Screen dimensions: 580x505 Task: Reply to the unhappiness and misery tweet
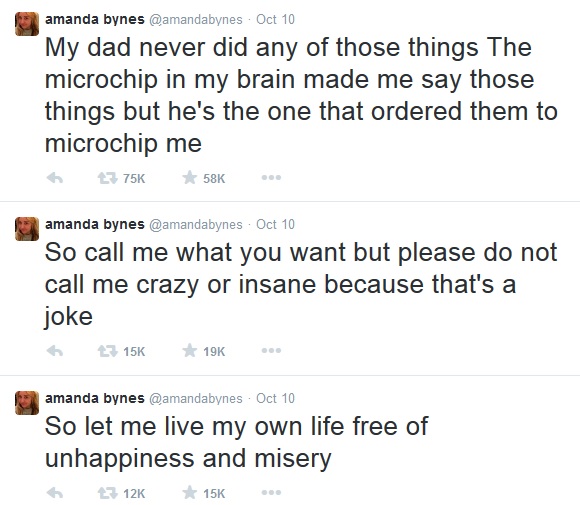tap(55, 493)
